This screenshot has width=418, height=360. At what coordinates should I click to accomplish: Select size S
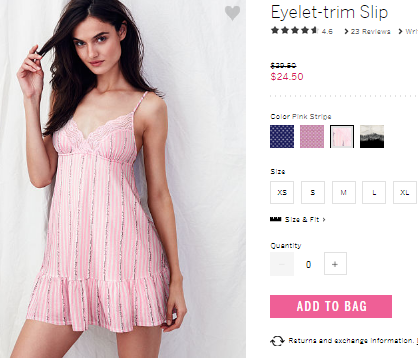click(x=313, y=192)
